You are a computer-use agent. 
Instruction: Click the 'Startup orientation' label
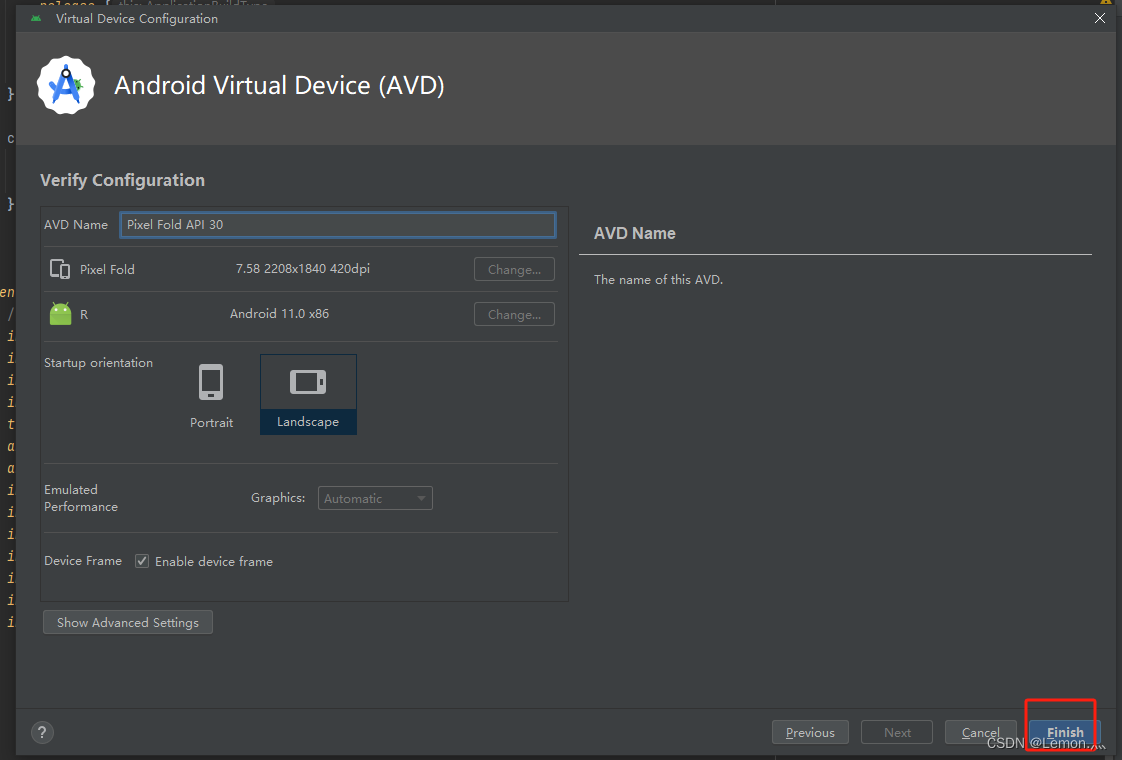click(x=99, y=363)
